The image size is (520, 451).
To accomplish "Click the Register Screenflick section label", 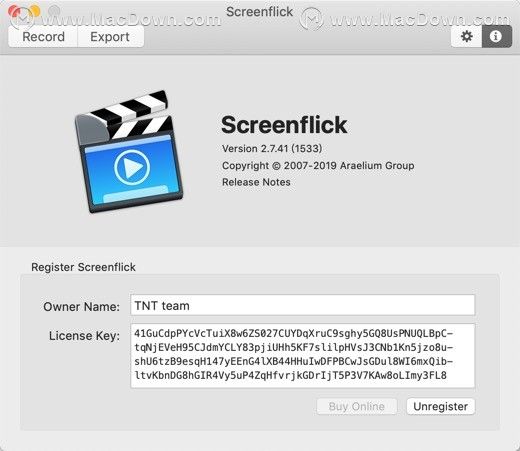I will [83, 267].
